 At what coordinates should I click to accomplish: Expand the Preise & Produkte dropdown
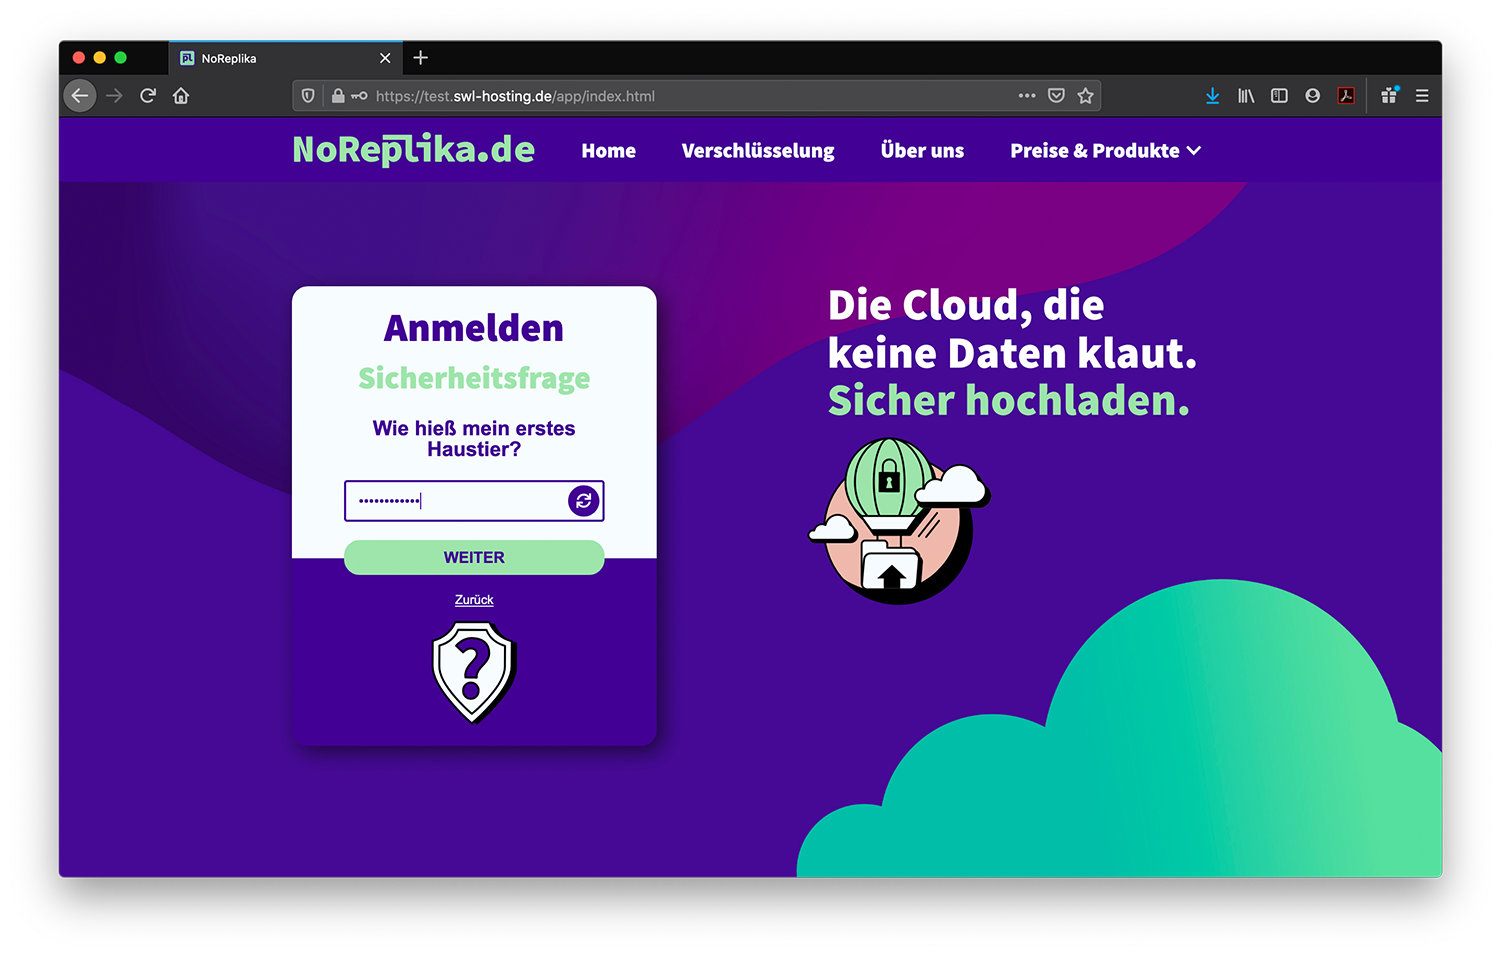pos(1105,151)
